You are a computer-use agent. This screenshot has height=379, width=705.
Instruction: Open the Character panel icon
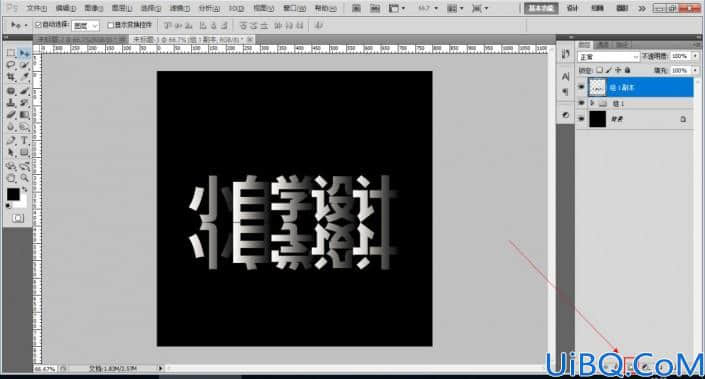(x=565, y=77)
